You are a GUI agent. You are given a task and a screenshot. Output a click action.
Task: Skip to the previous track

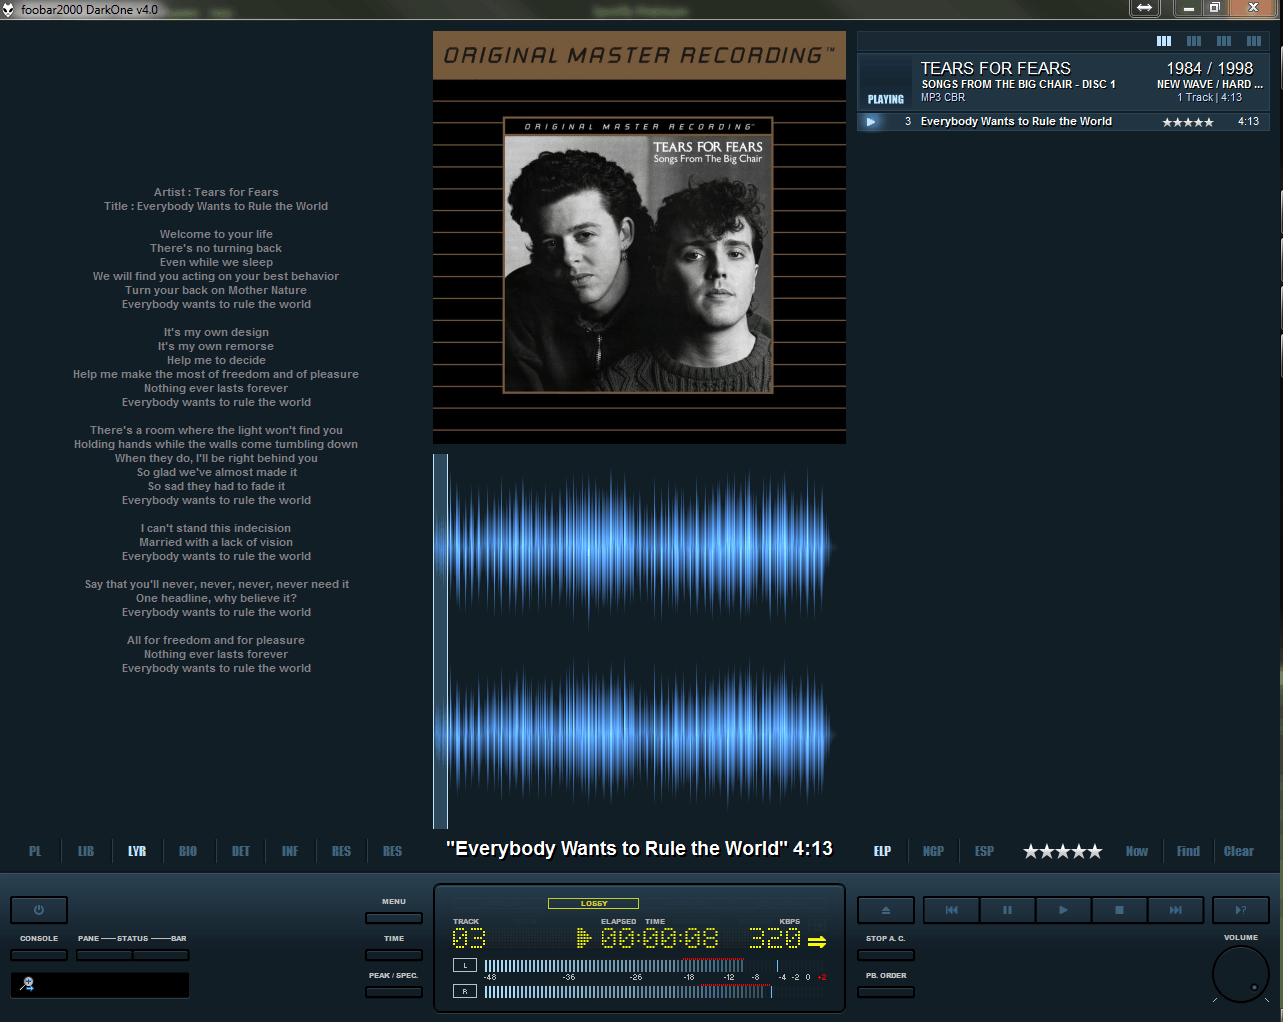point(951,910)
